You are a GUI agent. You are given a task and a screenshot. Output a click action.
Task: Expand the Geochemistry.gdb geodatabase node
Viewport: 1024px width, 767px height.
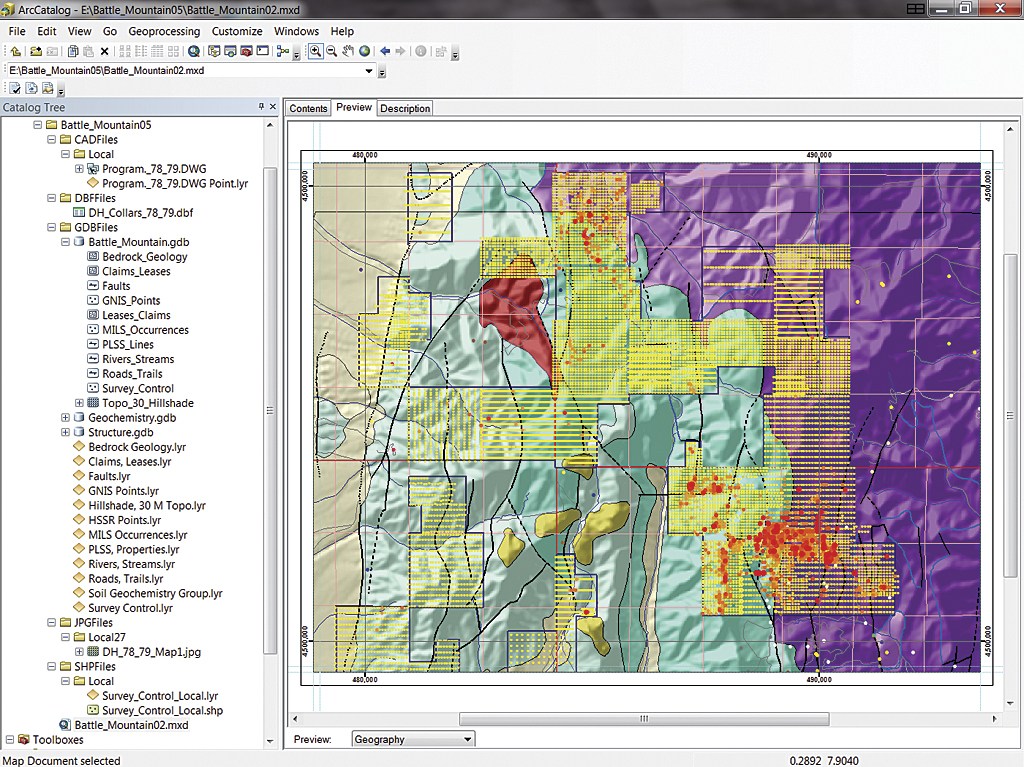tap(66, 418)
